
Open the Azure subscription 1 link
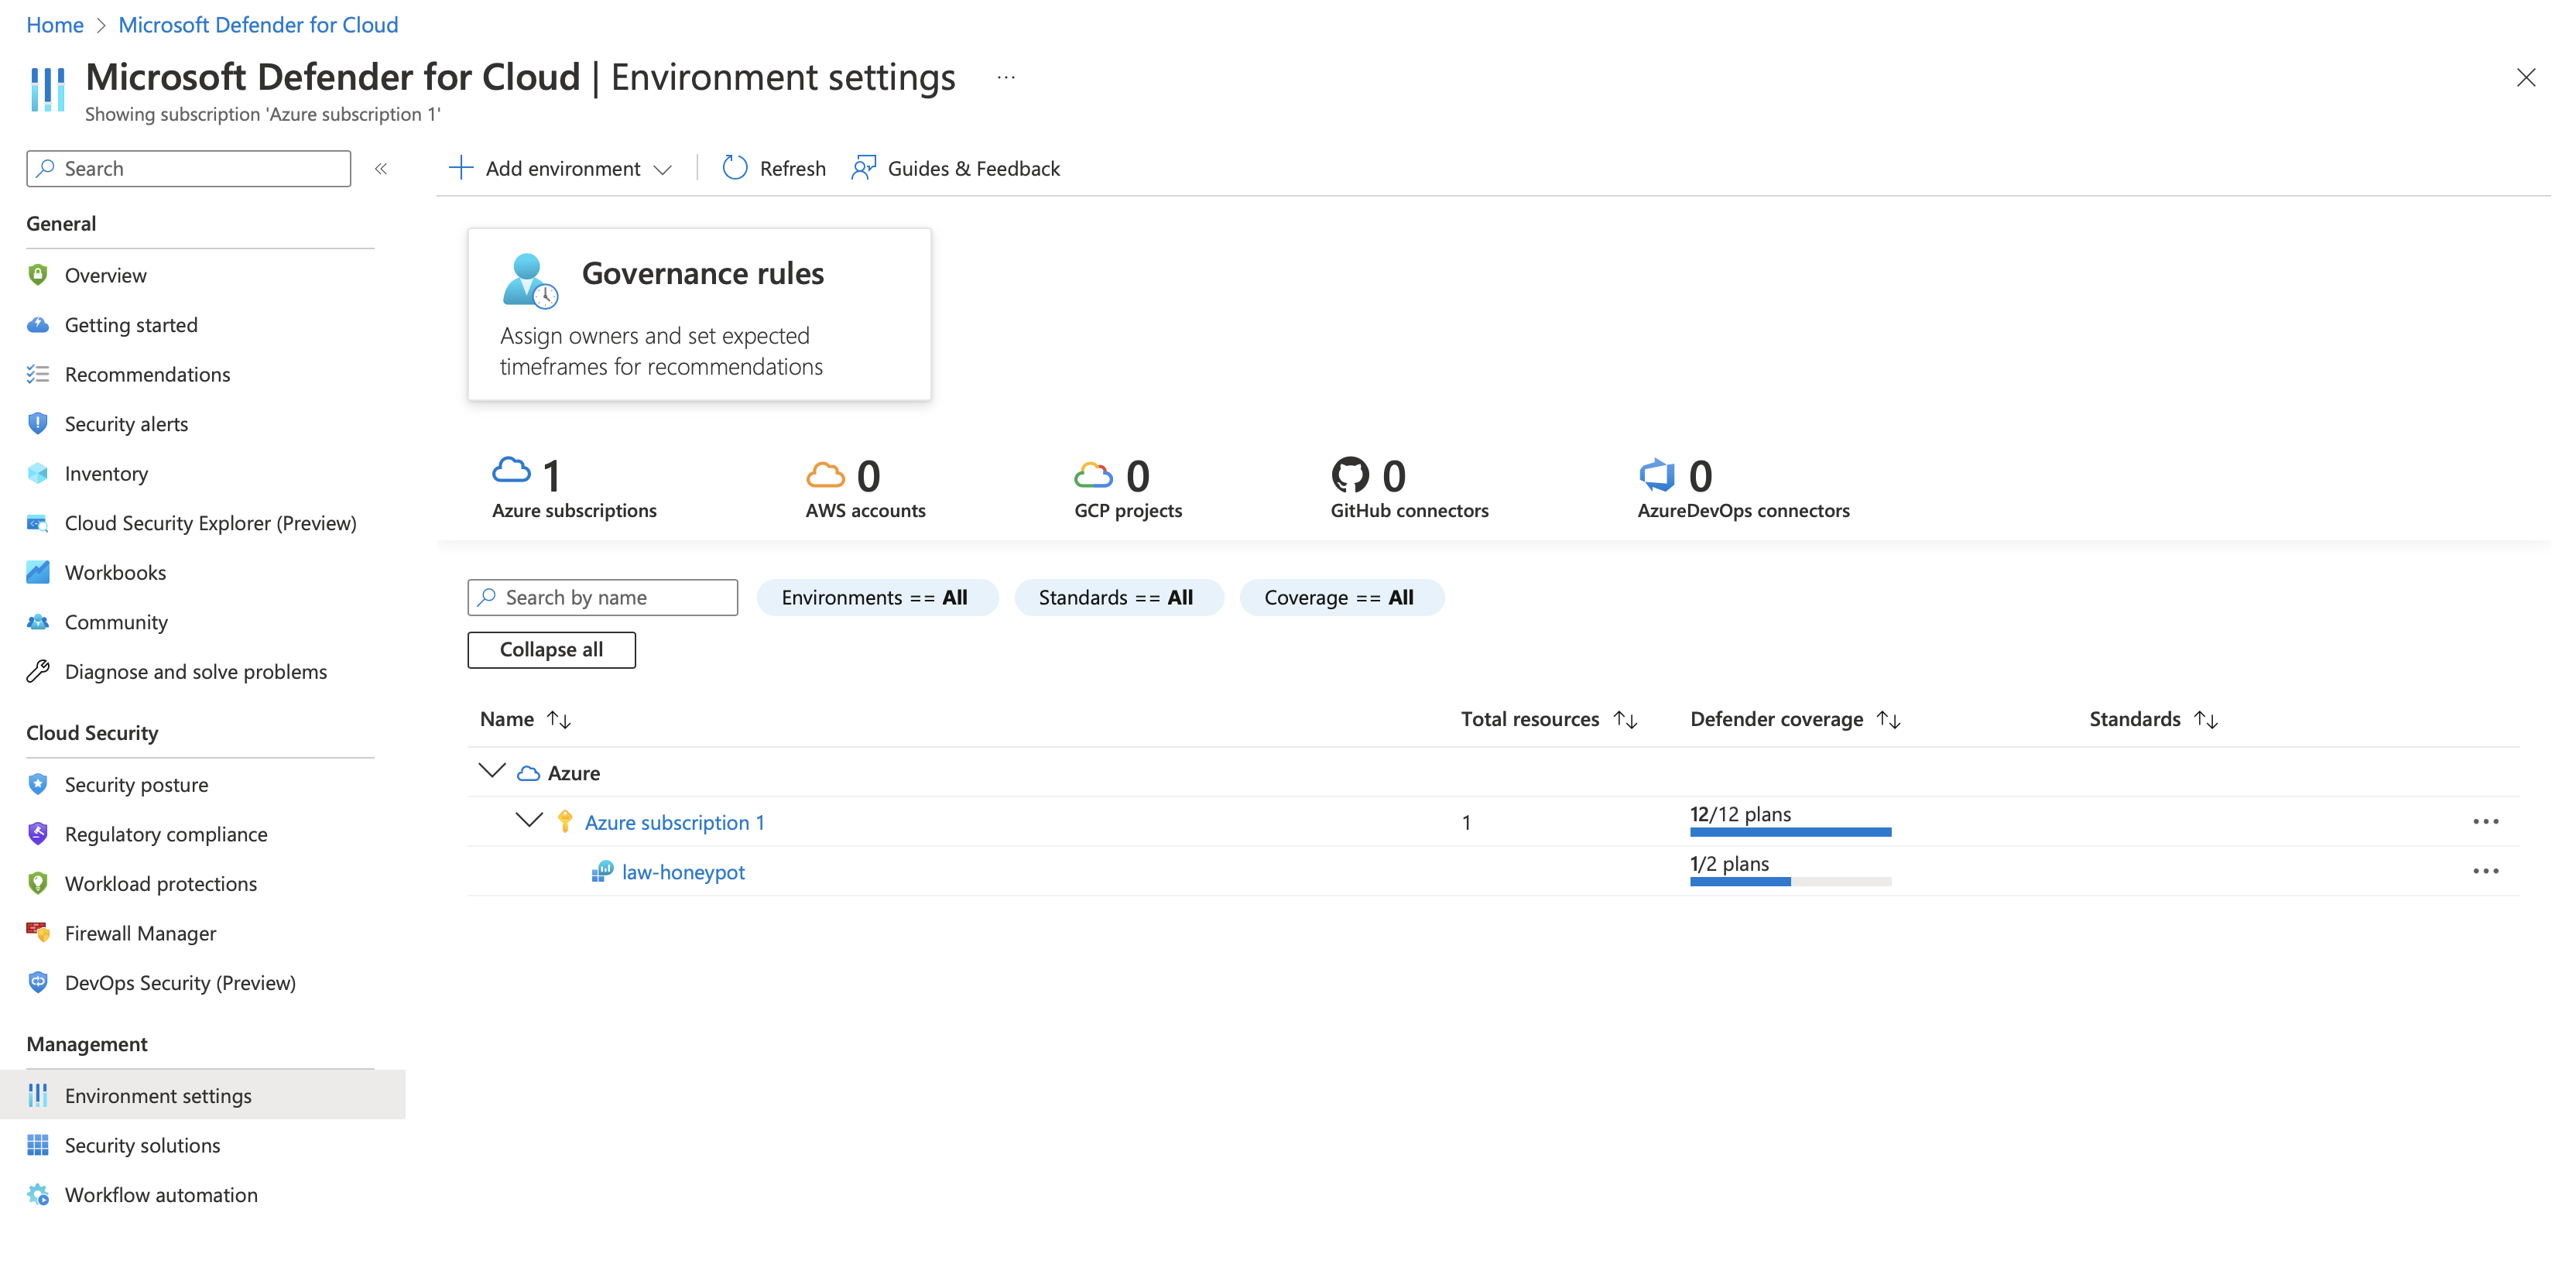tap(675, 822)
